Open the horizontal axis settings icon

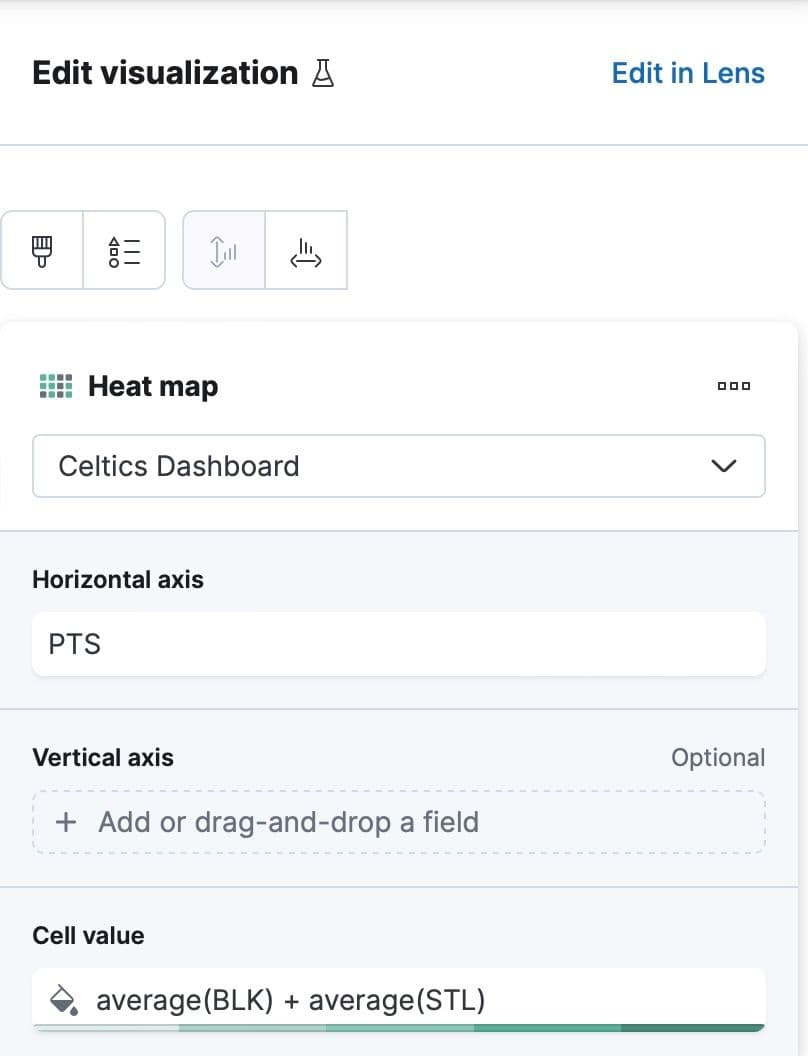pos(306,250)
